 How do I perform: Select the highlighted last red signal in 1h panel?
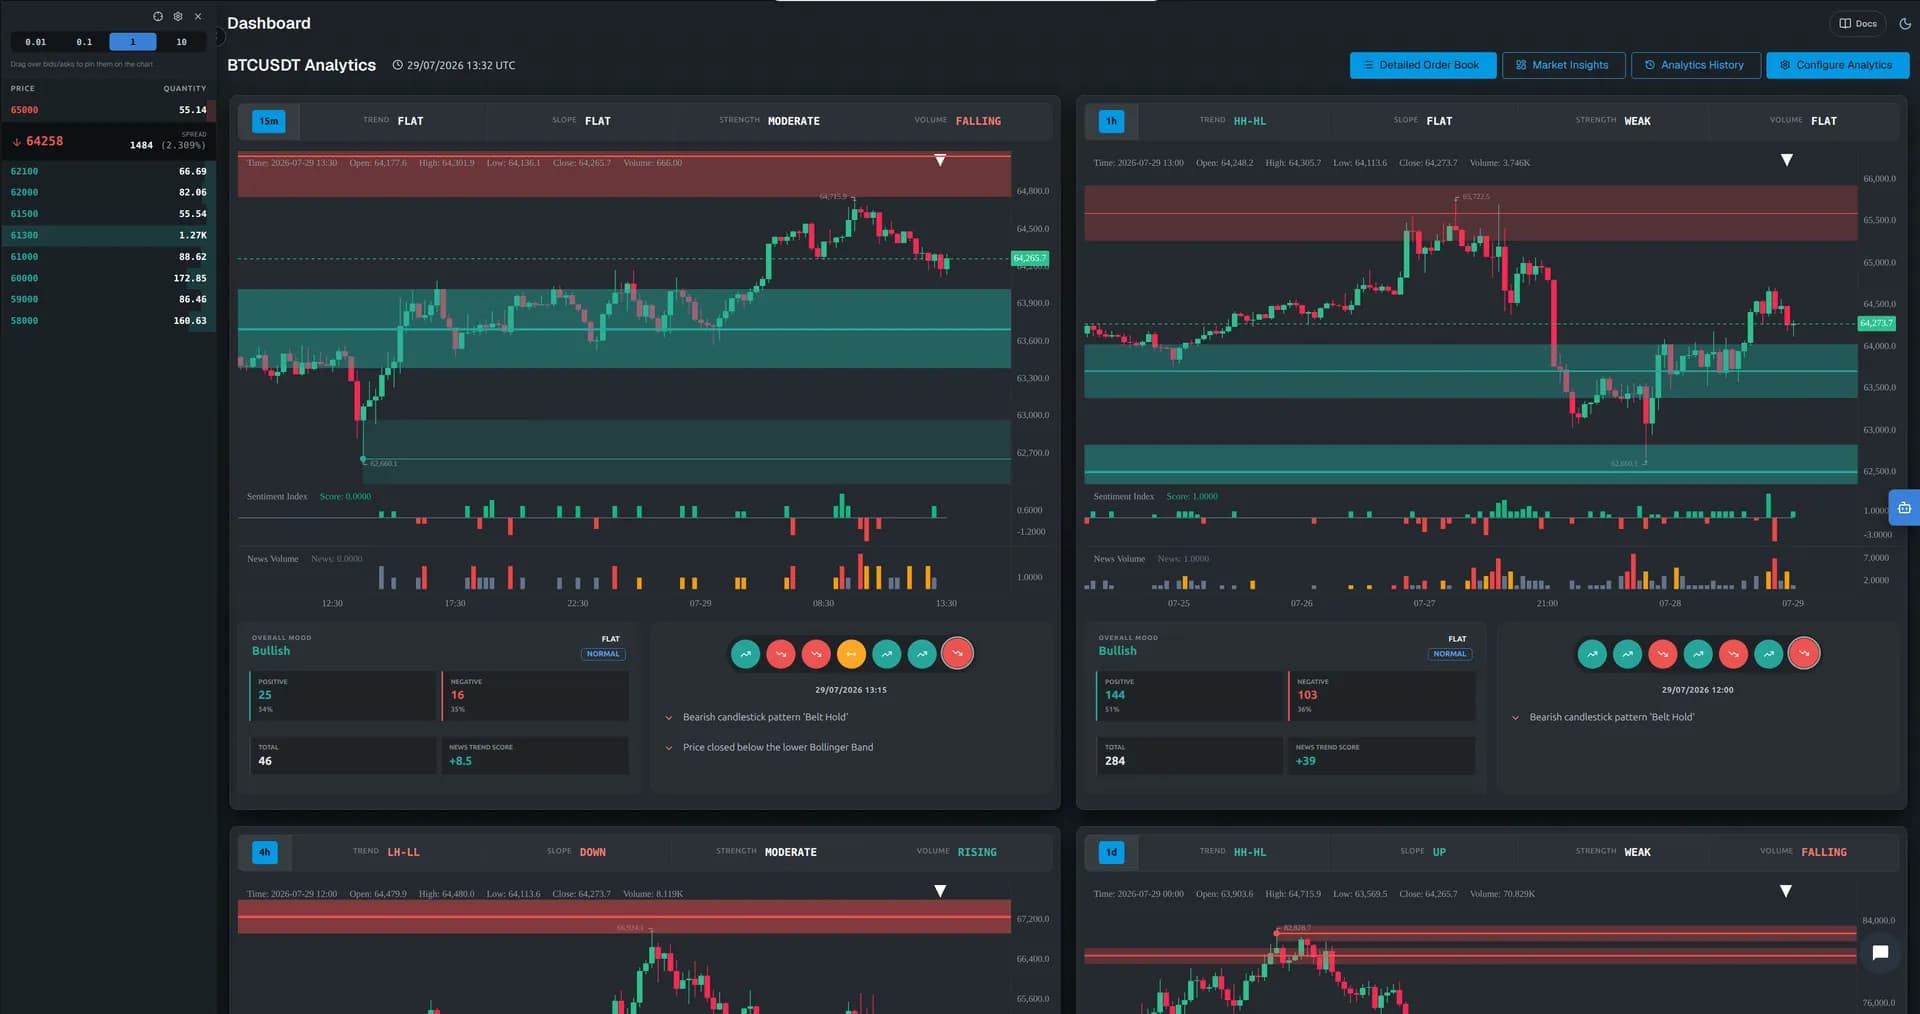[x=1804, y=654]
